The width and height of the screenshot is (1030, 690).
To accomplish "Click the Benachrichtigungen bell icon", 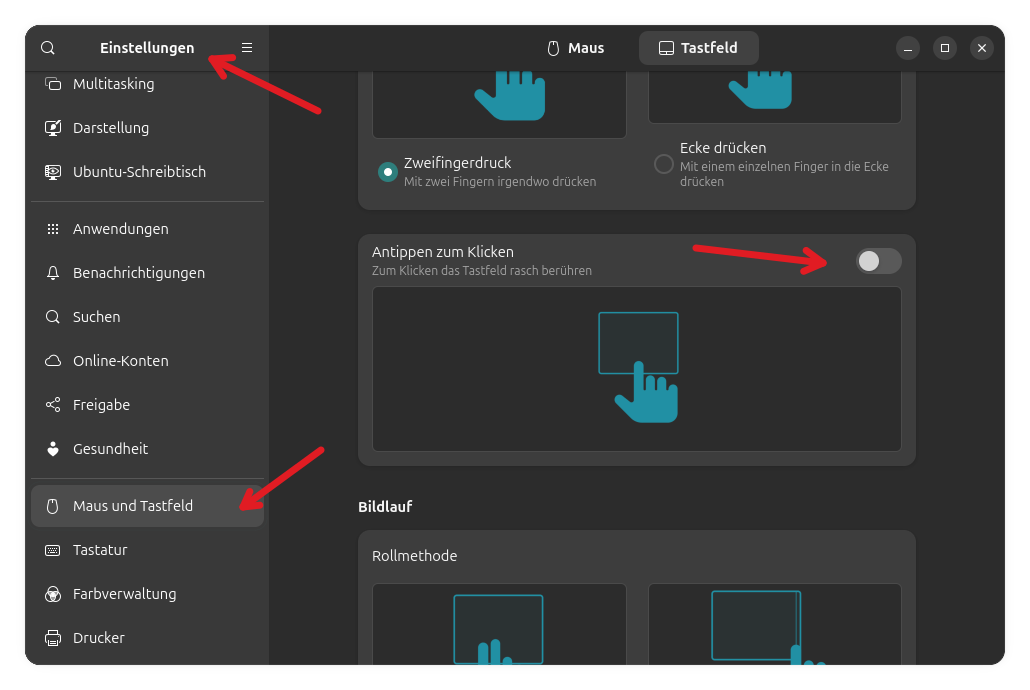I will tap(53, 273).
